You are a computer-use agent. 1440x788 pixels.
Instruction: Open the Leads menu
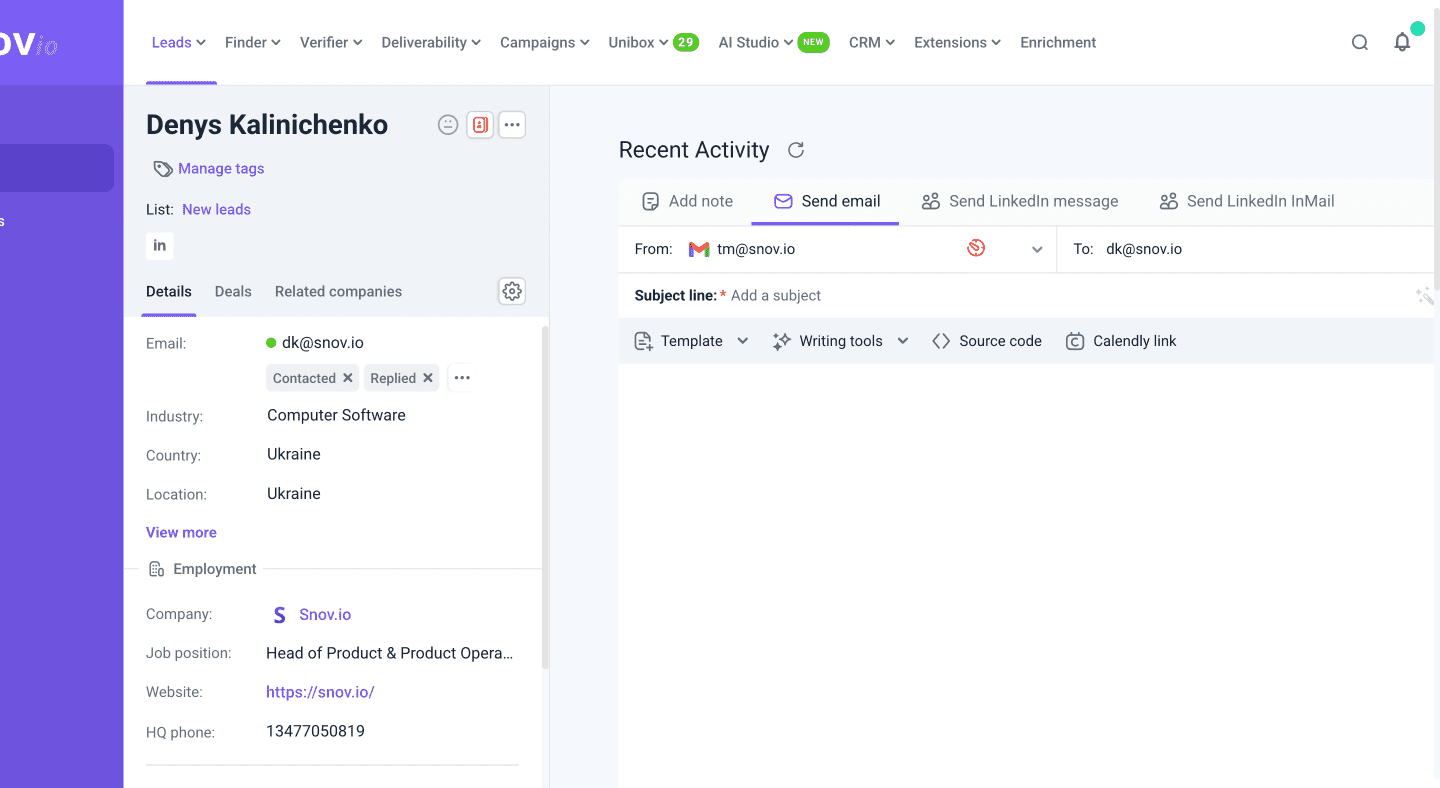tap(178, 42)
